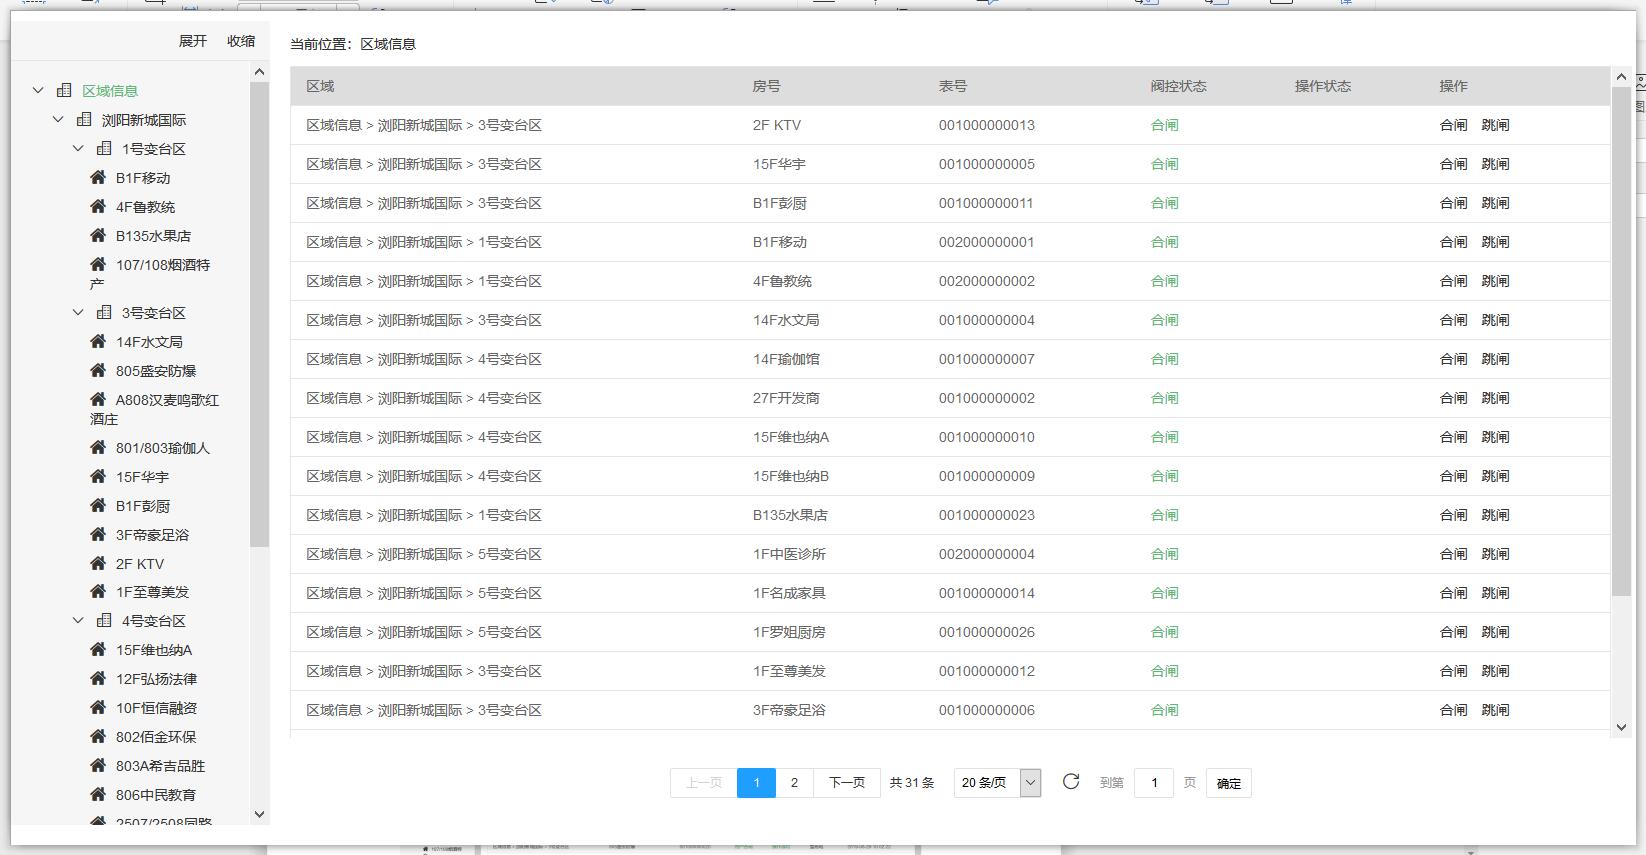Image resolution: width=1646 pixels, height=855 pixels.
Task: Click the table's scroll down arrow
Action: tap(1621, 728)
